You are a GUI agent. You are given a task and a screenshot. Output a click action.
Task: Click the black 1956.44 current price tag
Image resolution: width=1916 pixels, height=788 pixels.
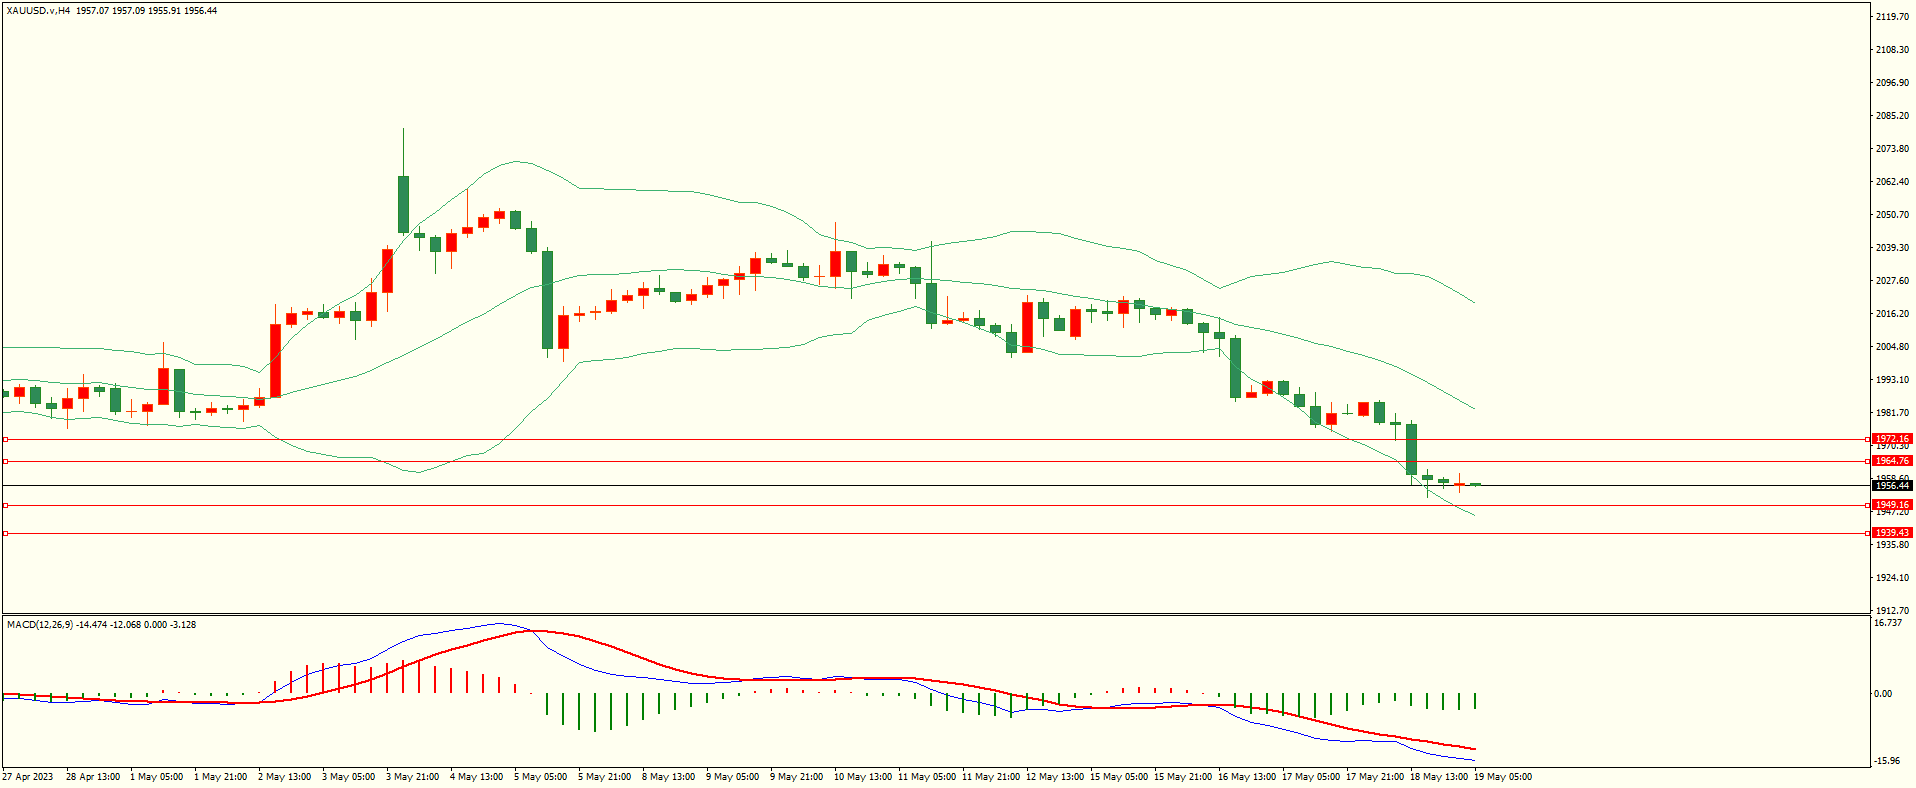(x=1892, y=485)
